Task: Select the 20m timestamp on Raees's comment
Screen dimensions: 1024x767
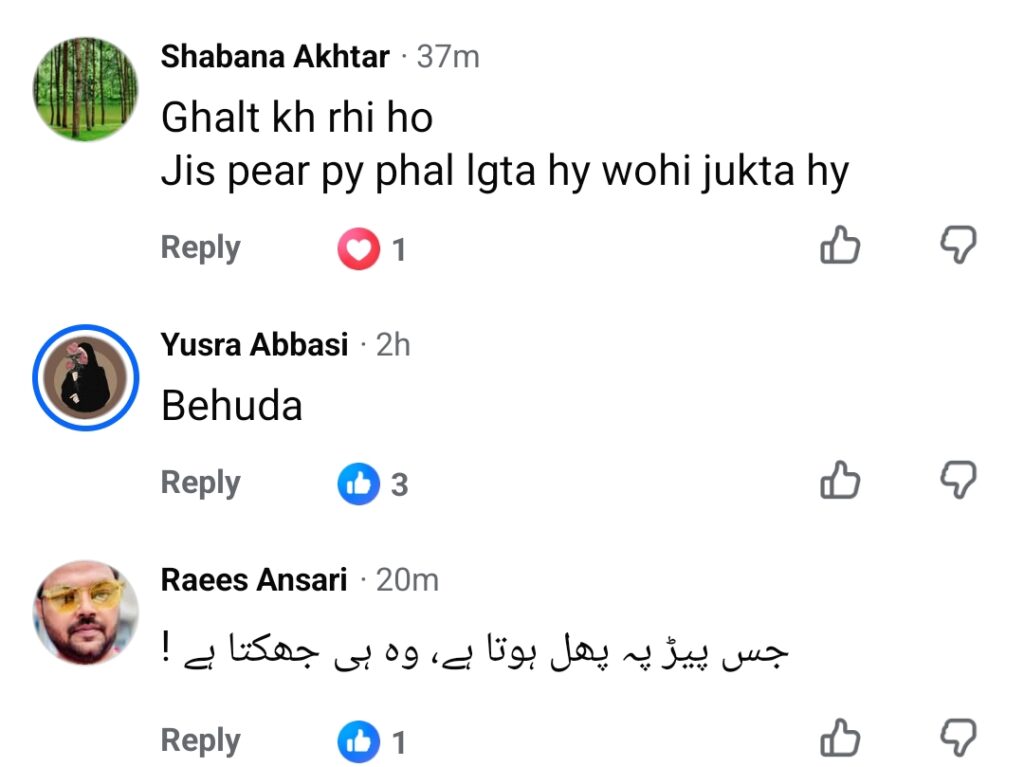Action: (x=407, y=580)
